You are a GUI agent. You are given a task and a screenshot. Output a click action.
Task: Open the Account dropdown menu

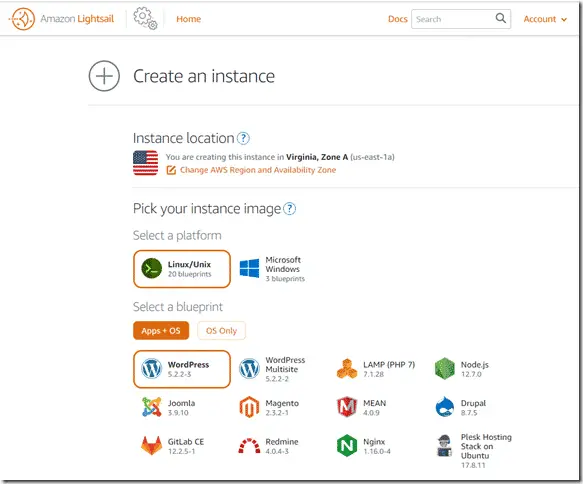[x=545, y=19]
